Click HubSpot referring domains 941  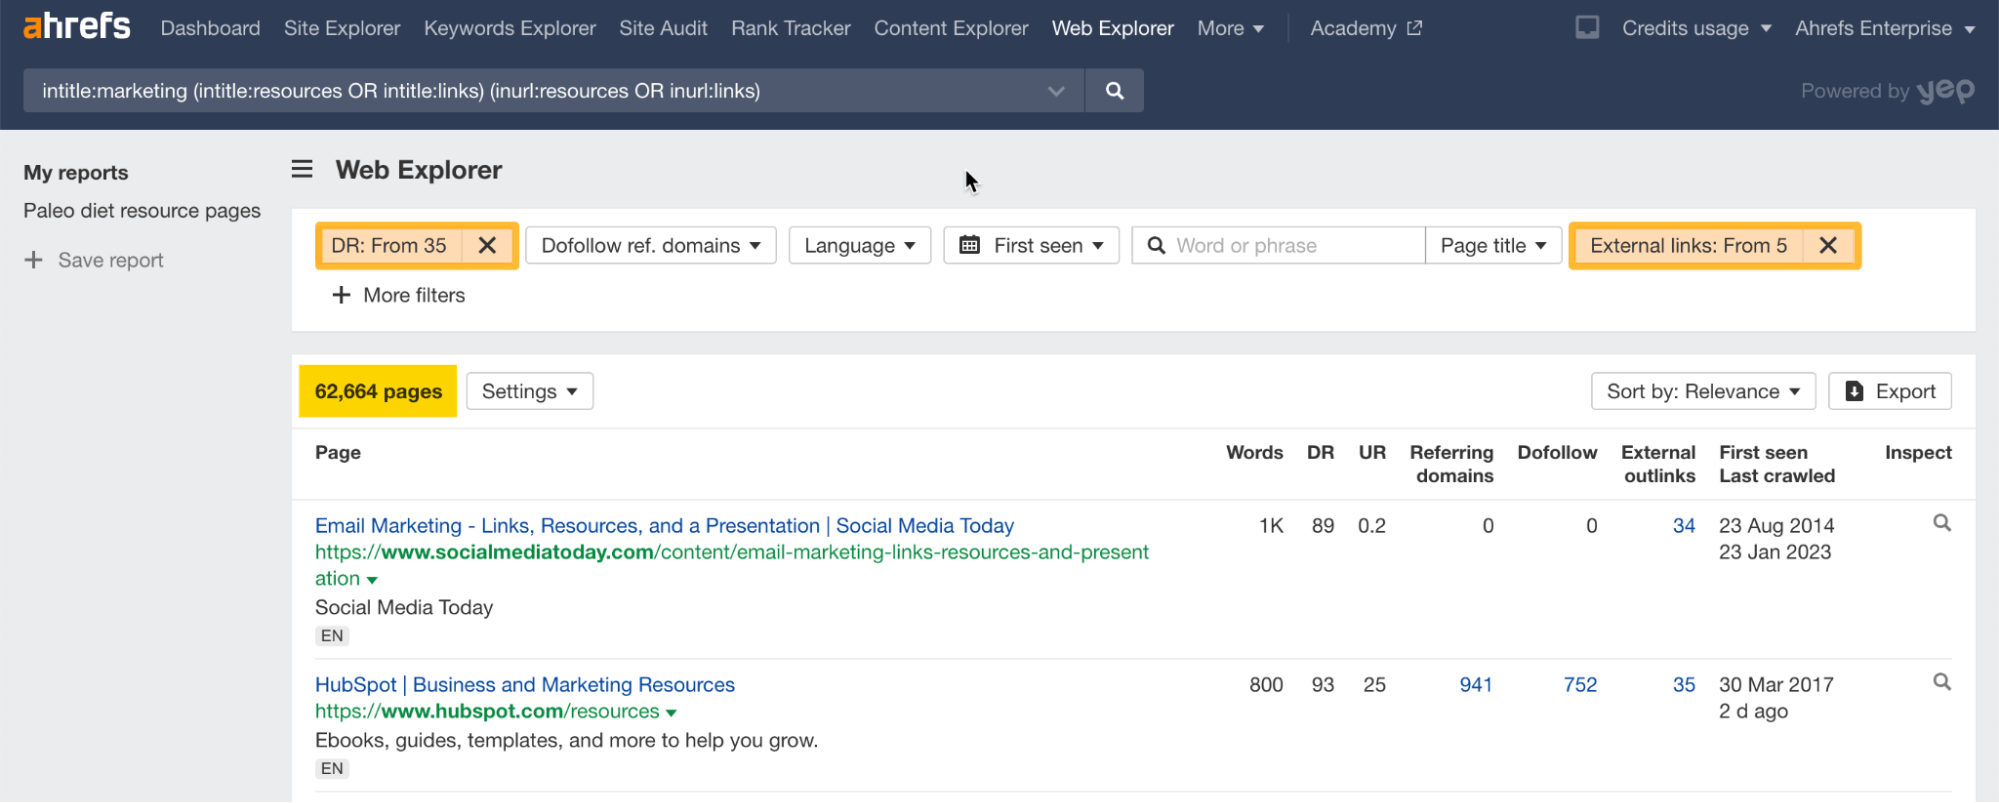pyautogui.click(x=1475, y=684)
